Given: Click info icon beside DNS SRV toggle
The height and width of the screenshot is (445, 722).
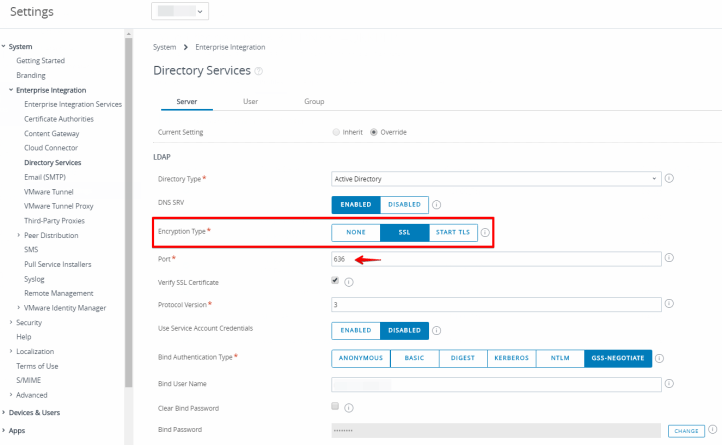Looking at the screenshot, I should [x=439, y=205].
